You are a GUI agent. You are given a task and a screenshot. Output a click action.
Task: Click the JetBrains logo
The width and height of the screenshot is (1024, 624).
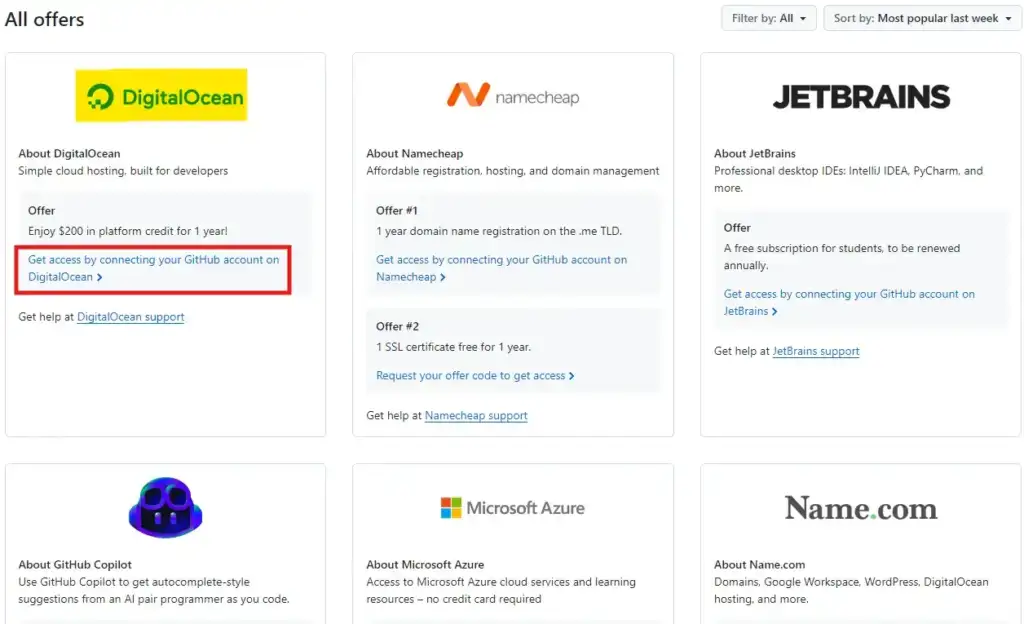coord(861,96)
